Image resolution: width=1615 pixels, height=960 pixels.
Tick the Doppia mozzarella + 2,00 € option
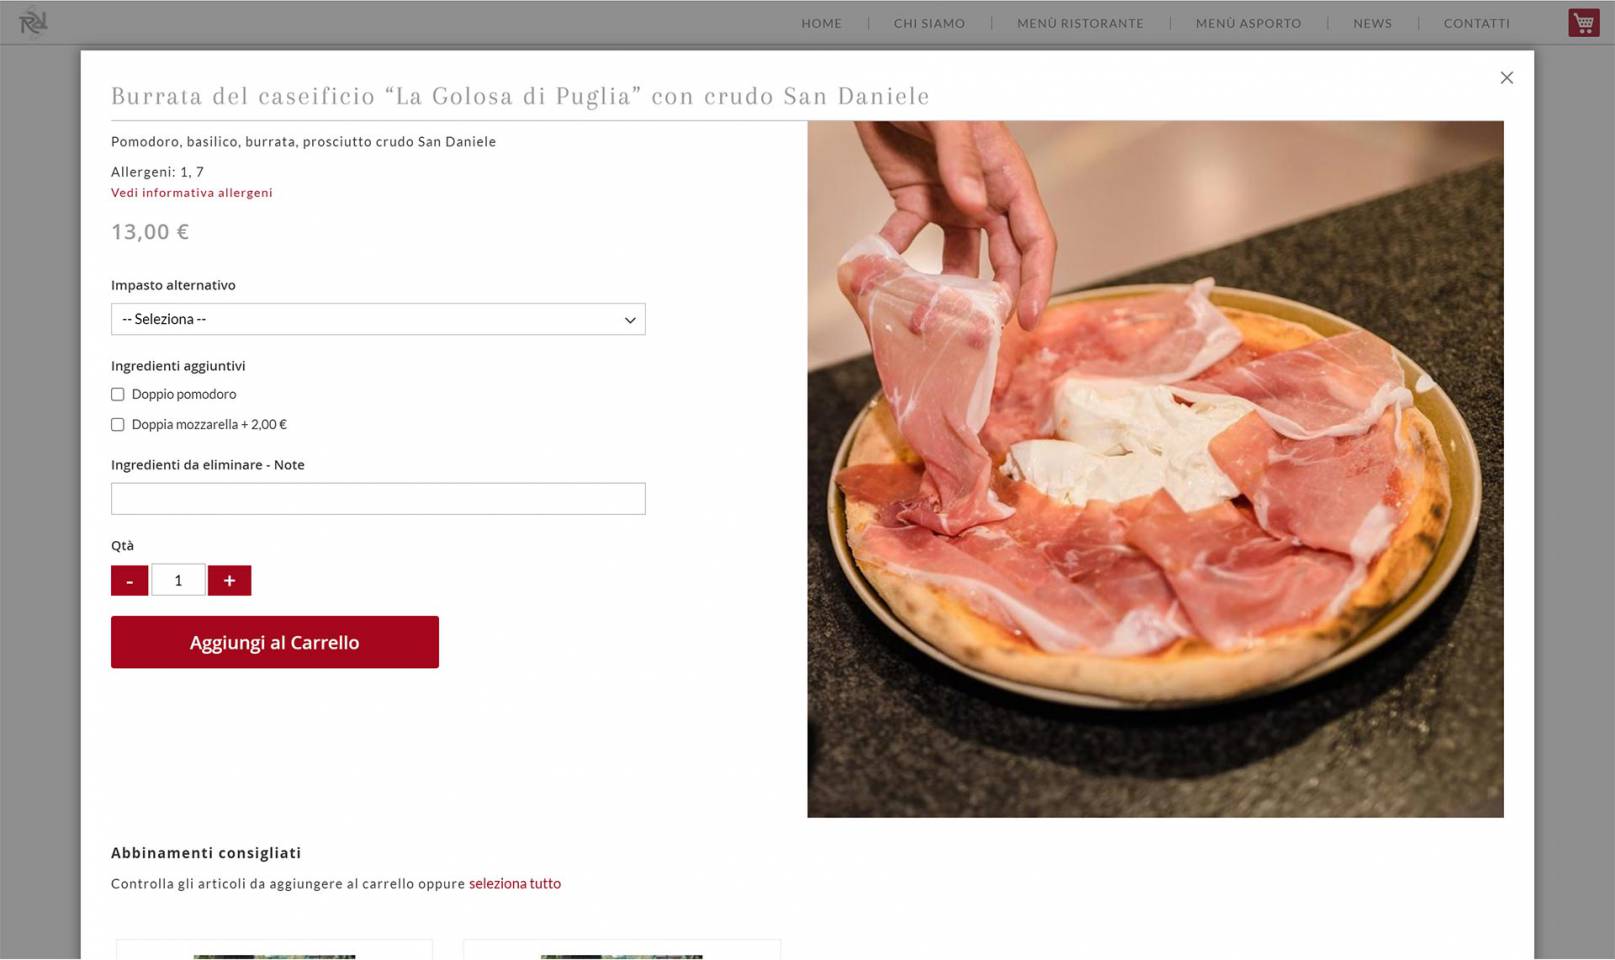point(118,424)
